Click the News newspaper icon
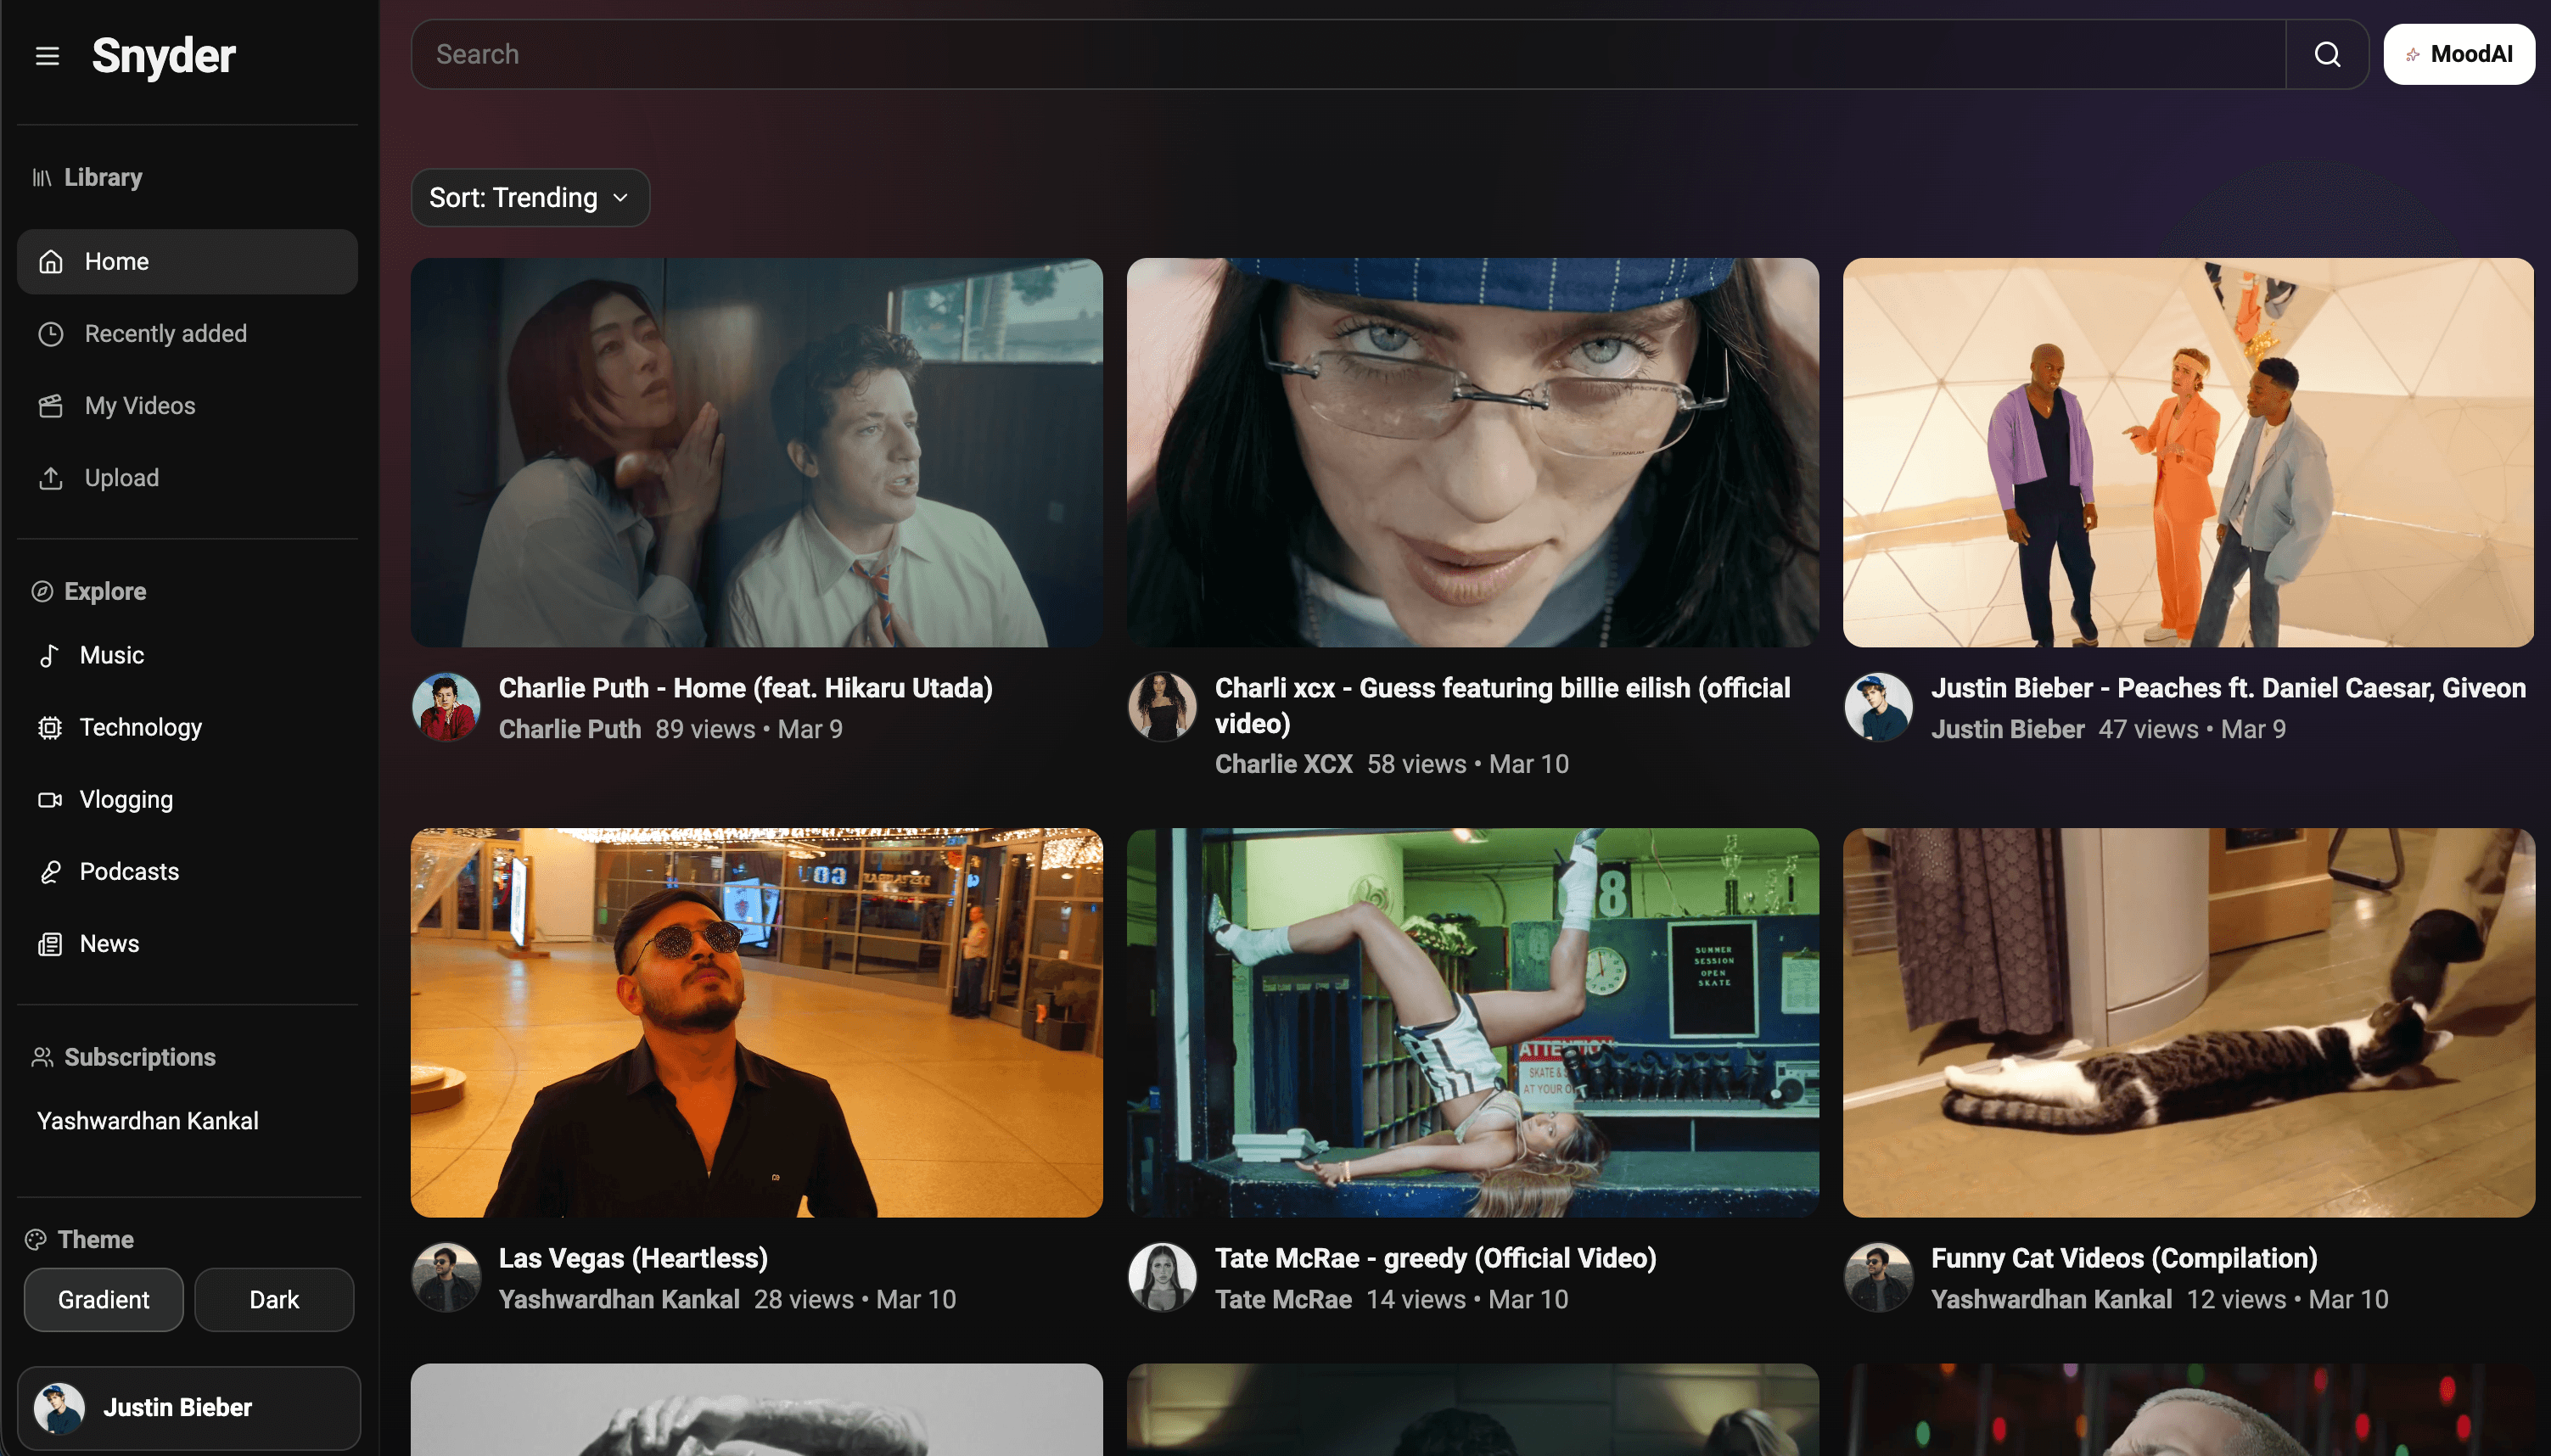Image resolution: width=2551 pixels, height=1456 pixels. pyautogui.click(x=49, y=944)
